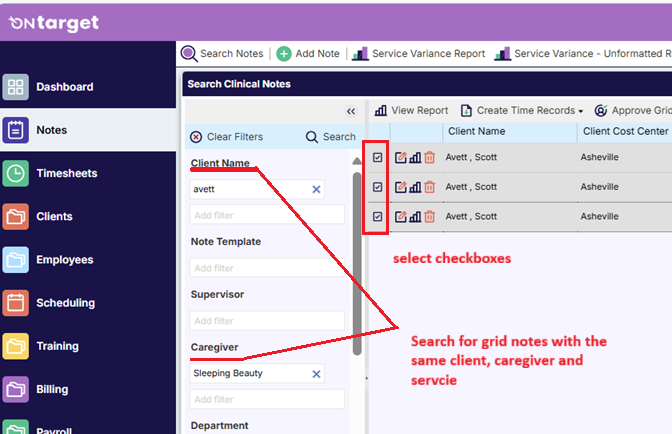The image size is (672, 434).
Task: Click the Search text in the filter panel
Action: pyautogui.click(x=339, y=137)
